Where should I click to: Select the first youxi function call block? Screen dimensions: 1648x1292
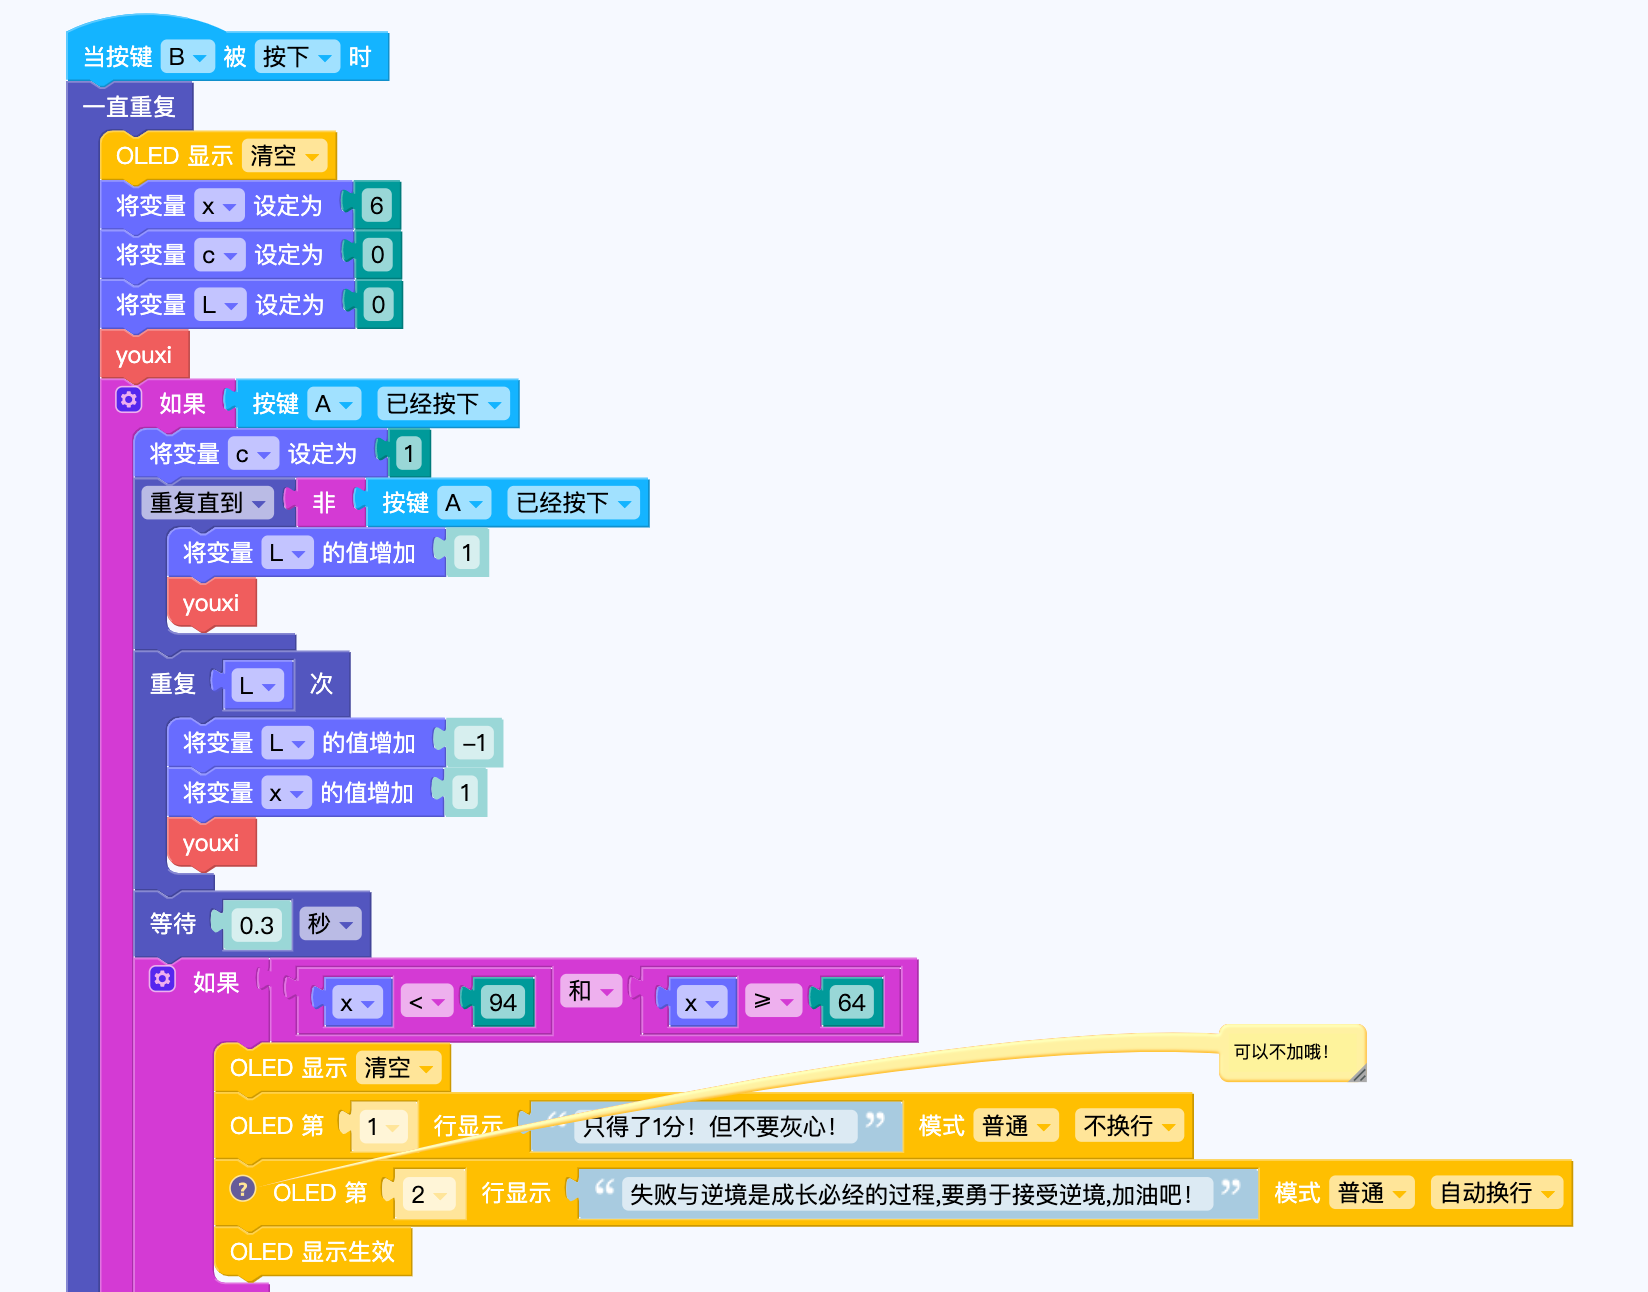pos(144,355)
